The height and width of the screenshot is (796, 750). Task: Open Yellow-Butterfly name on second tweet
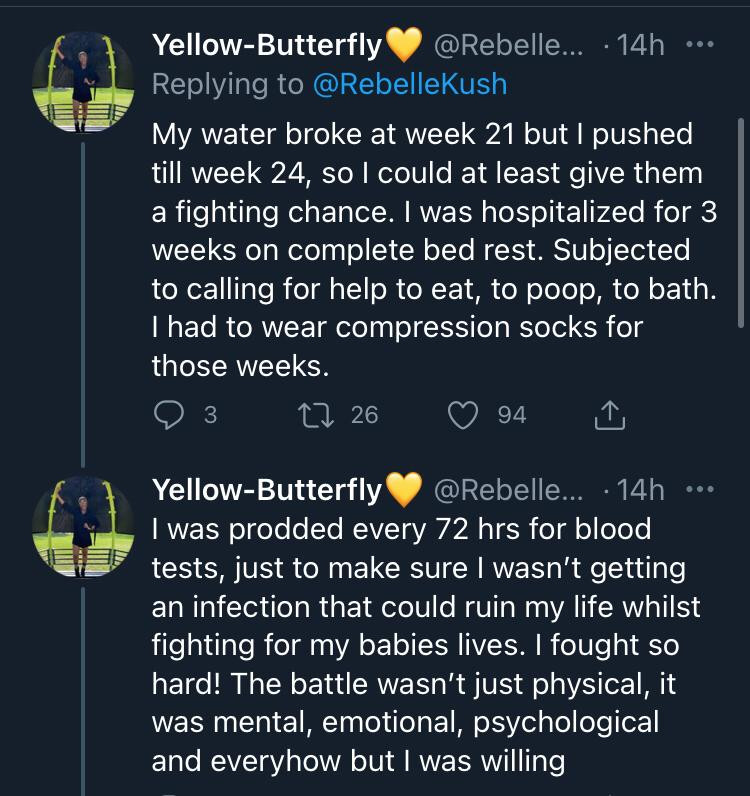coord(266,490)
